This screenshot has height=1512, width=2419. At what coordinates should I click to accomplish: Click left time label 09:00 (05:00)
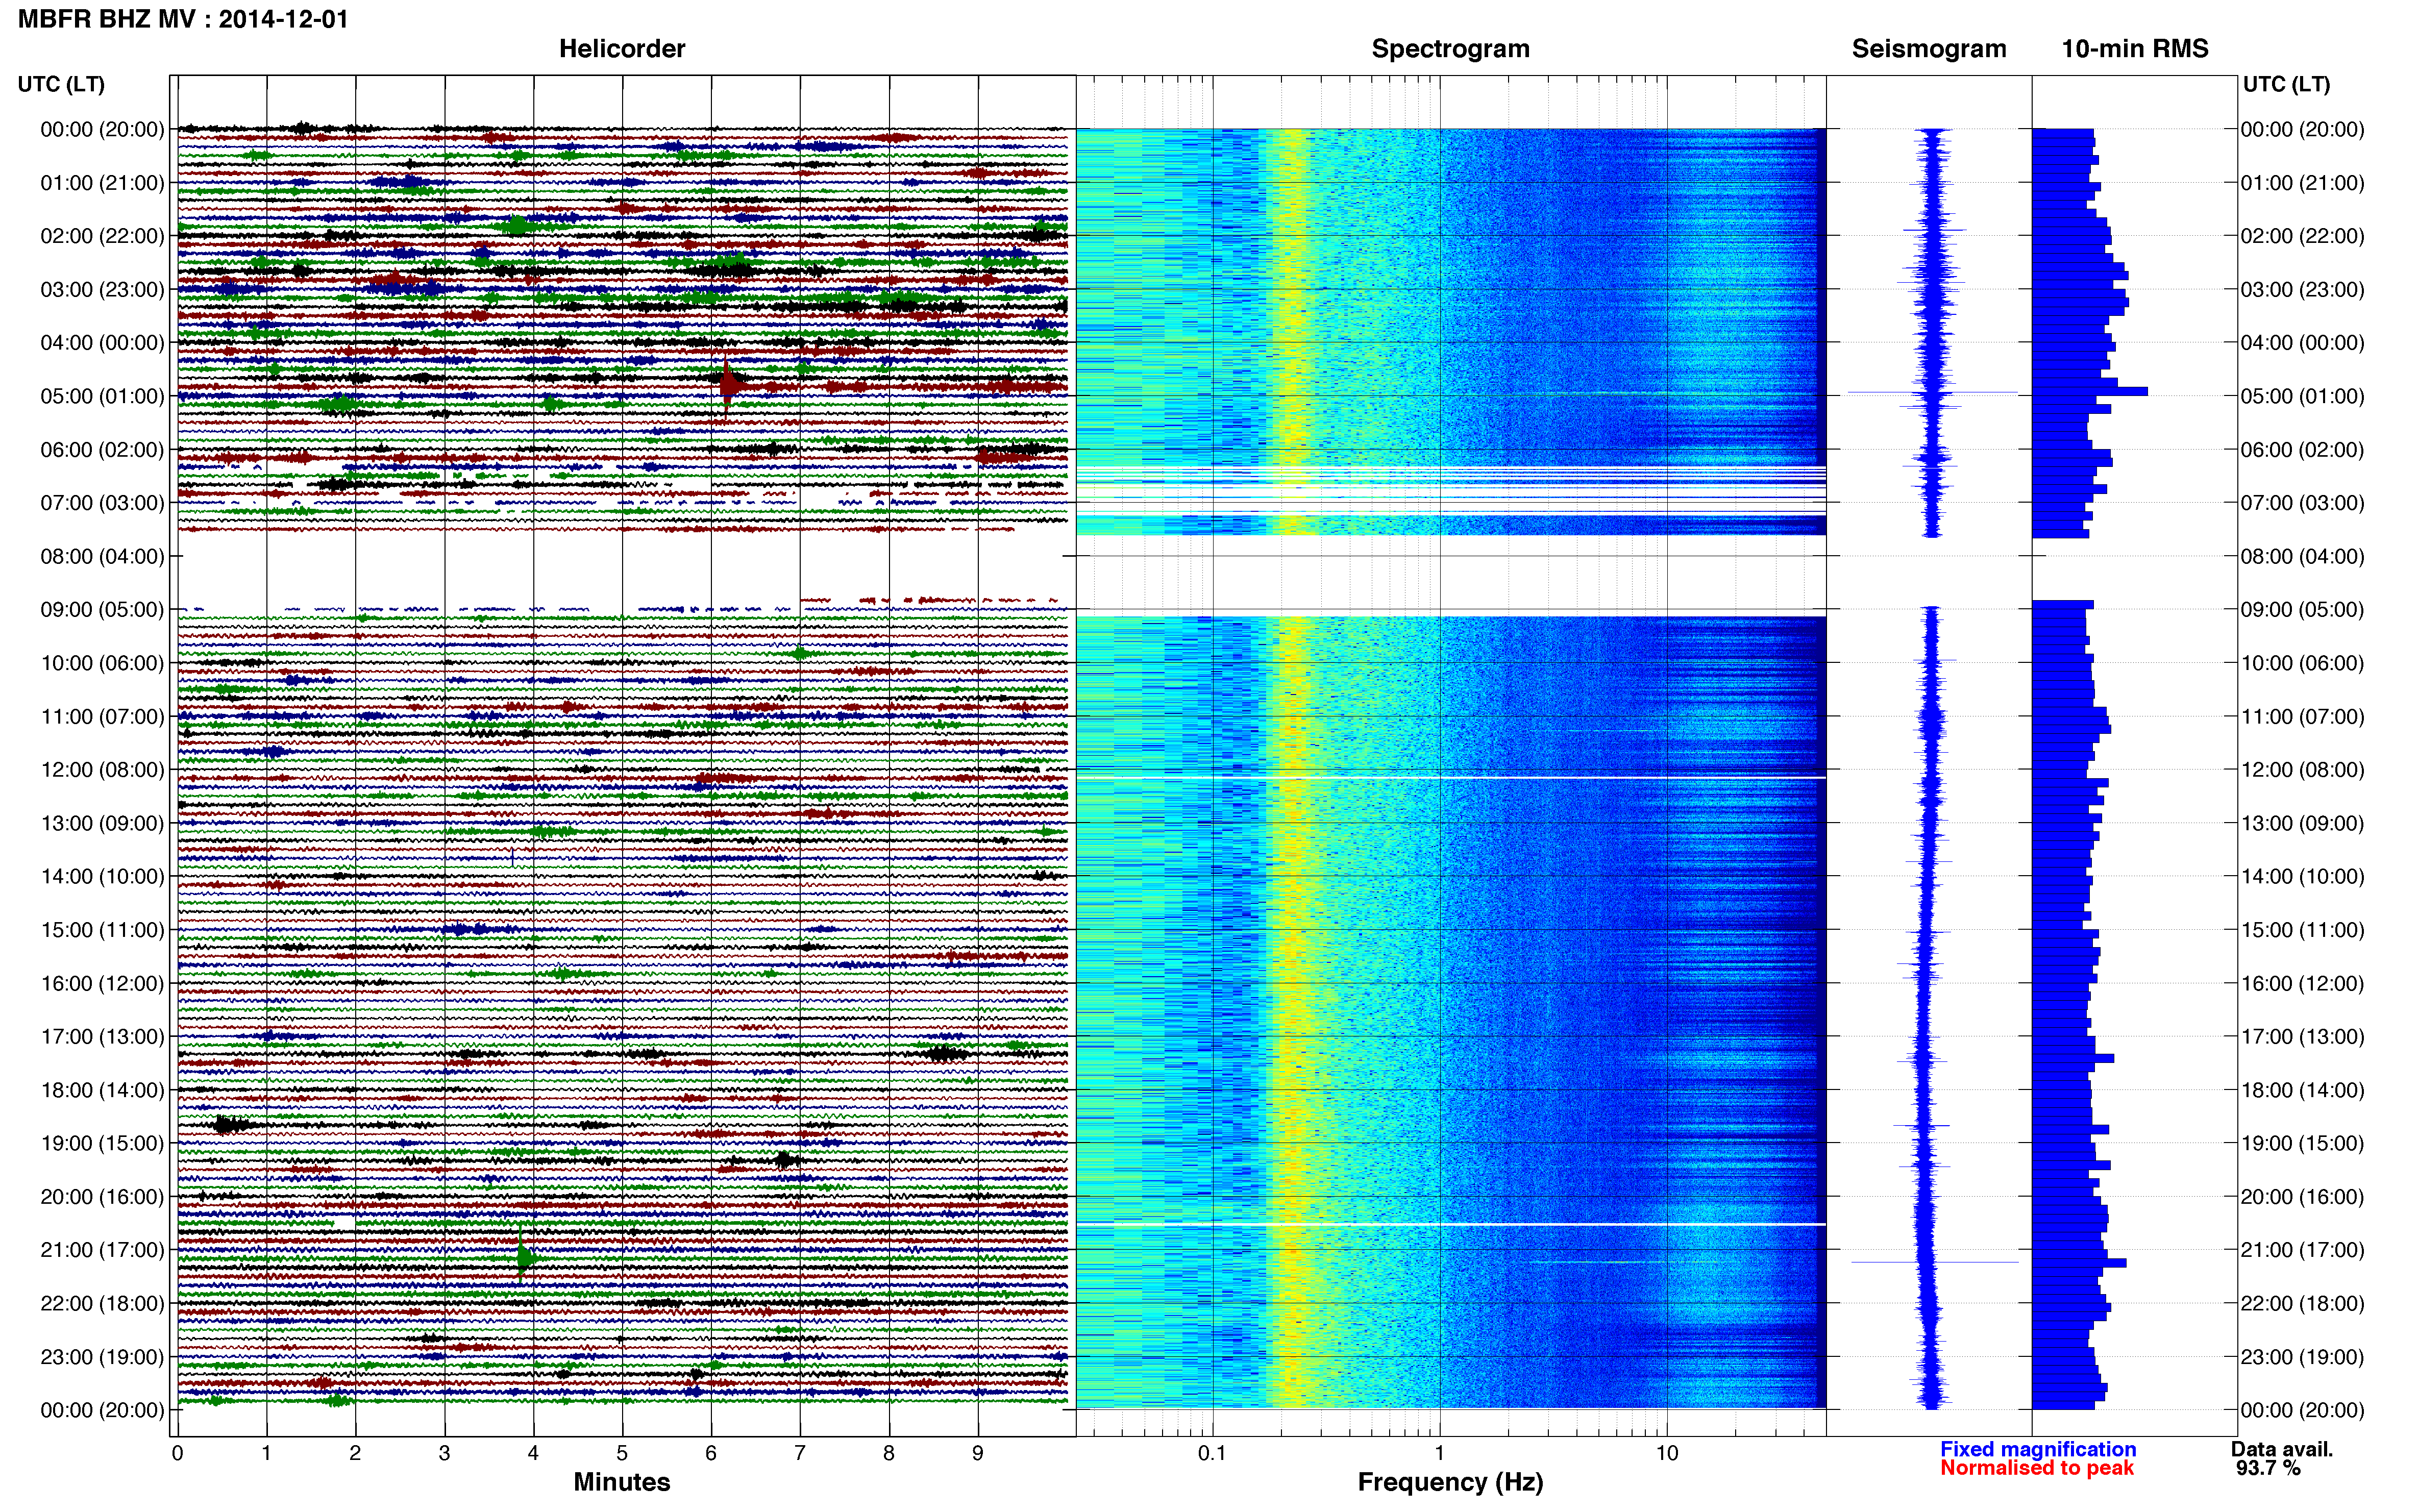click(x=102, y=610)
